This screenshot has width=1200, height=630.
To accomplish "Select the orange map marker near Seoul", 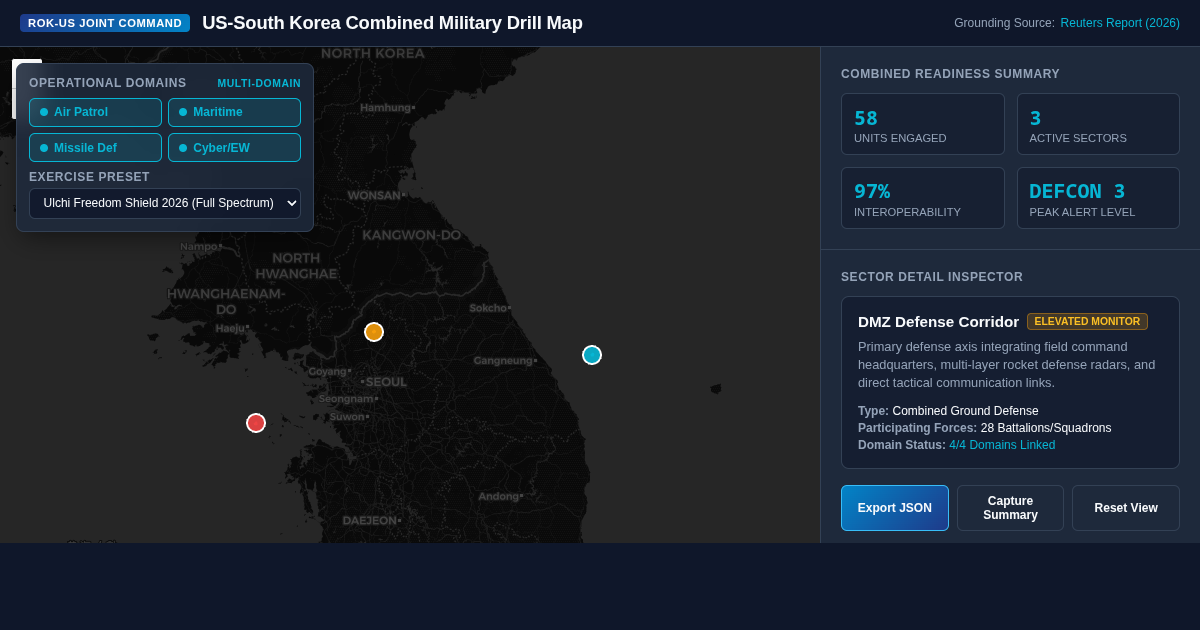I will pyautogui.click(x=374, y=332).
